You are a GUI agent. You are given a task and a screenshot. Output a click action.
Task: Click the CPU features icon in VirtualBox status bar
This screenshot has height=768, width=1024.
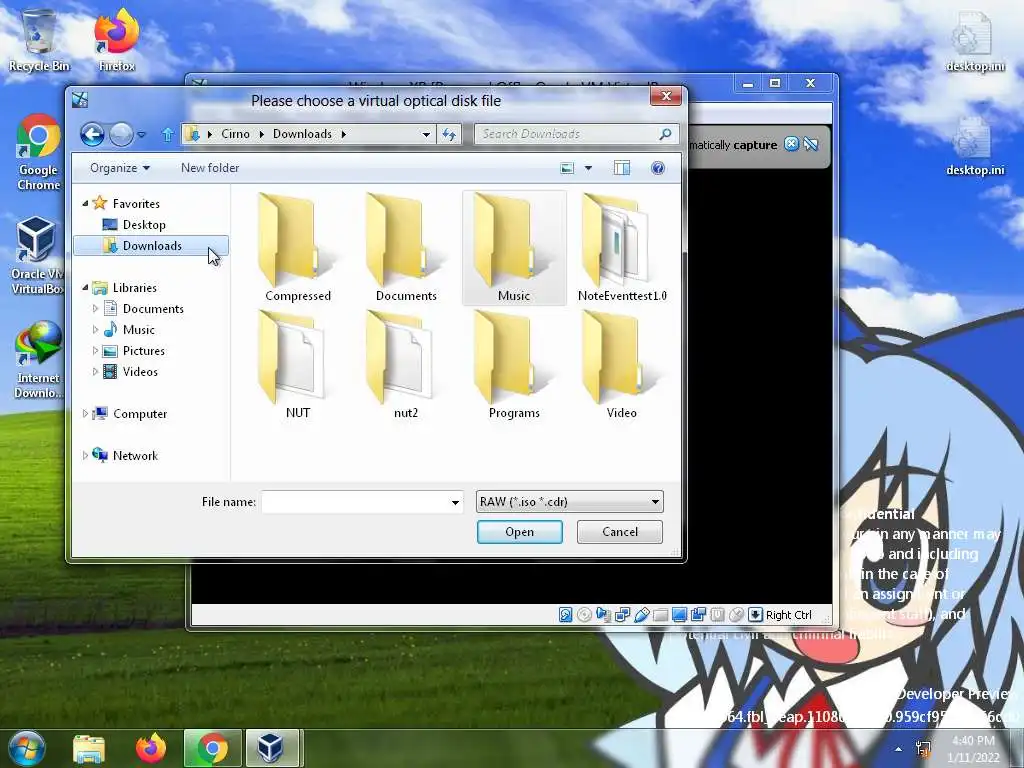tap(717, 615)
